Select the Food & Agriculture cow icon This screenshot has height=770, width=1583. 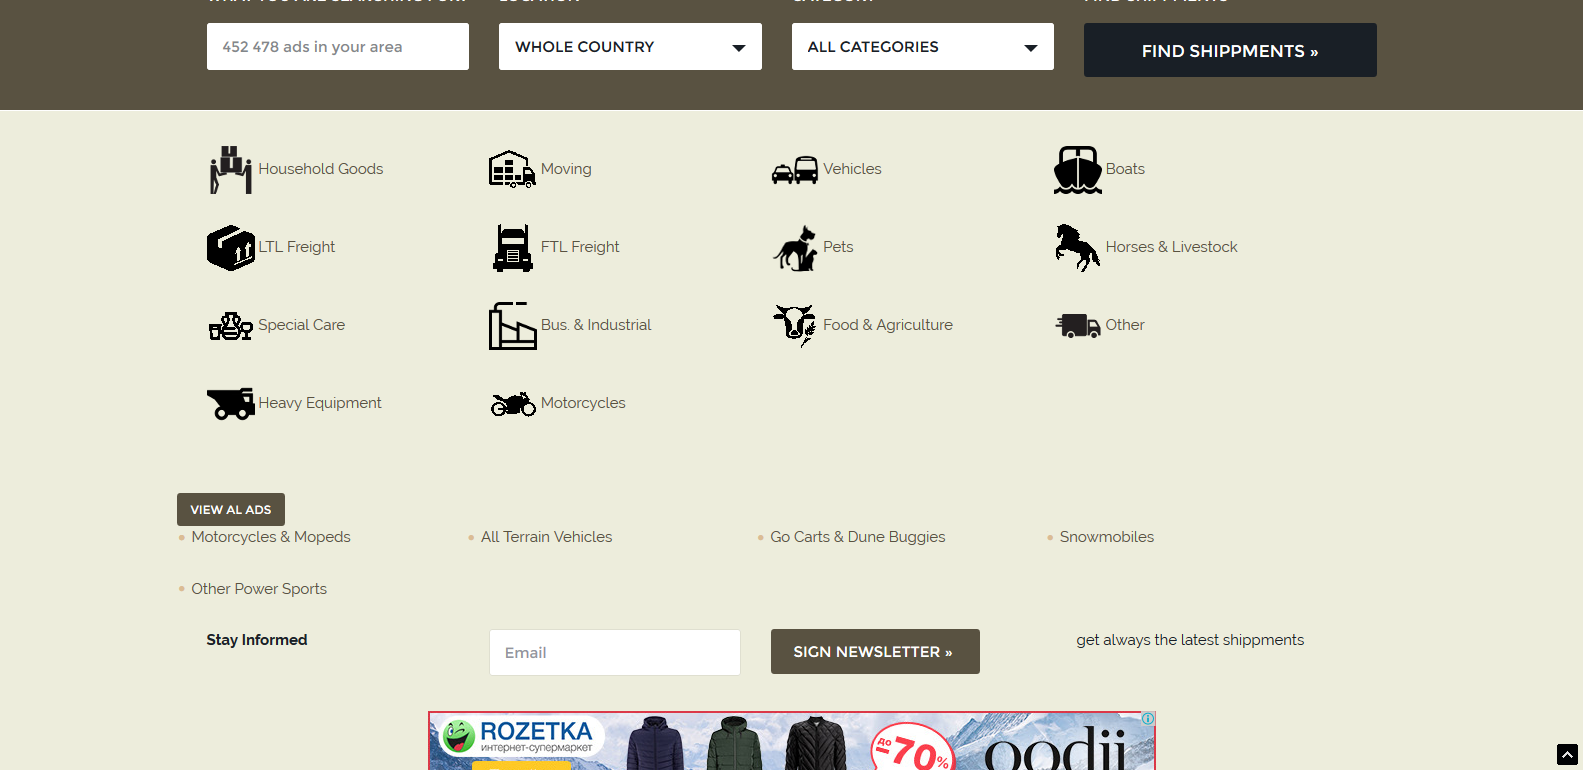pos(795,325)
